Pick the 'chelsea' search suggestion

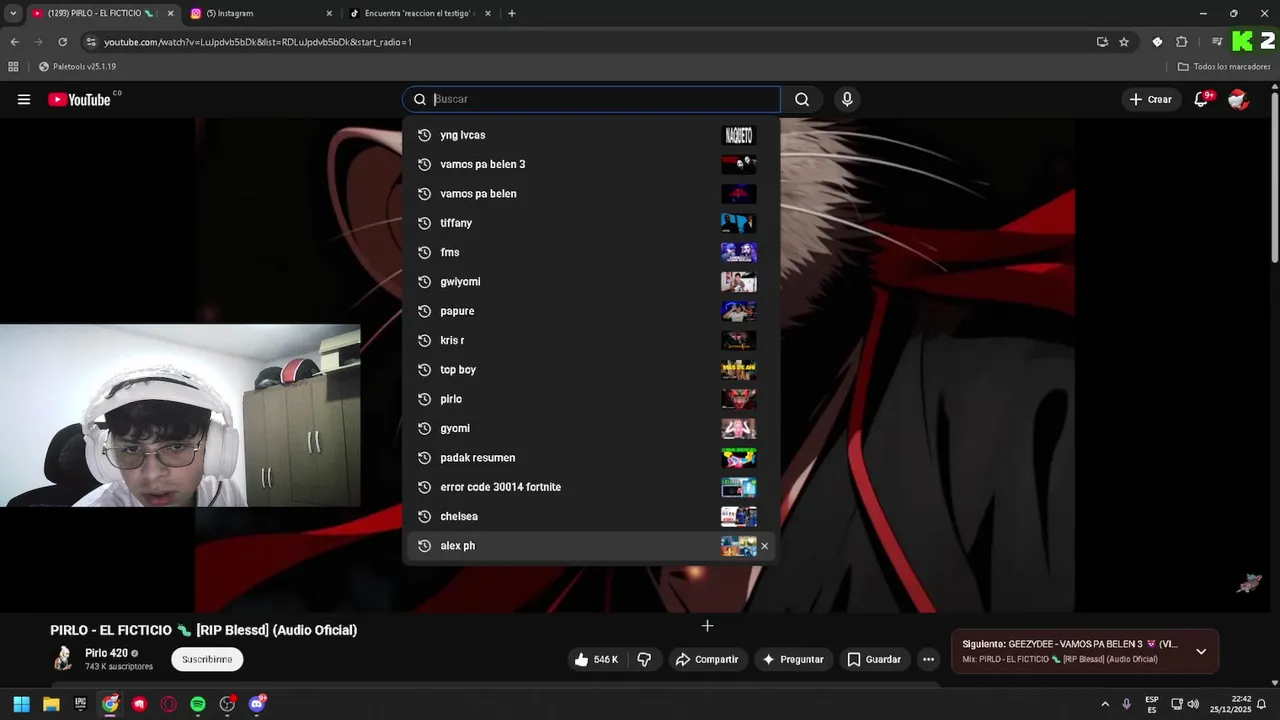[590, 516]
